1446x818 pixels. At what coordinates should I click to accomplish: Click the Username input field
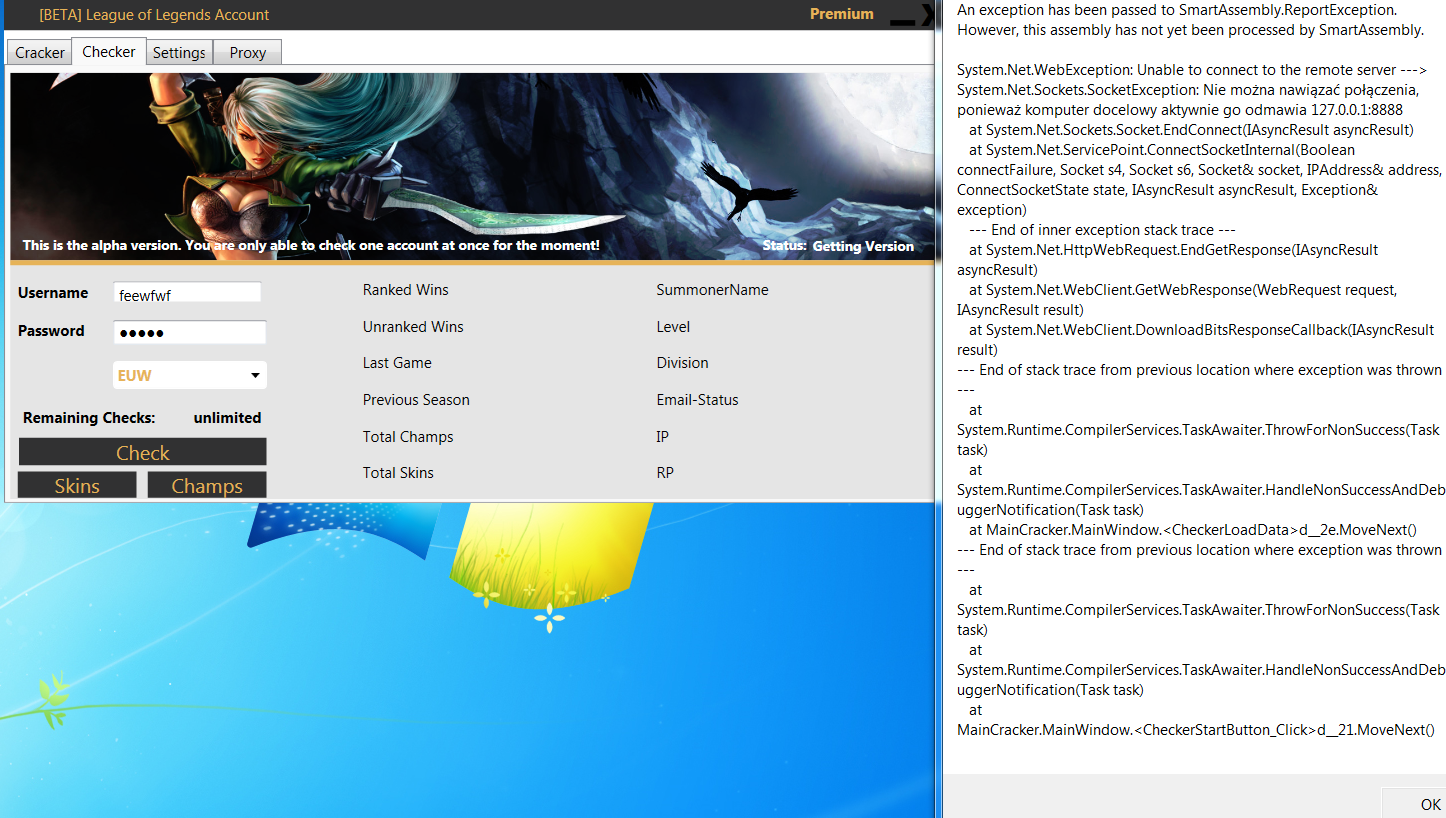pos(187,293)
